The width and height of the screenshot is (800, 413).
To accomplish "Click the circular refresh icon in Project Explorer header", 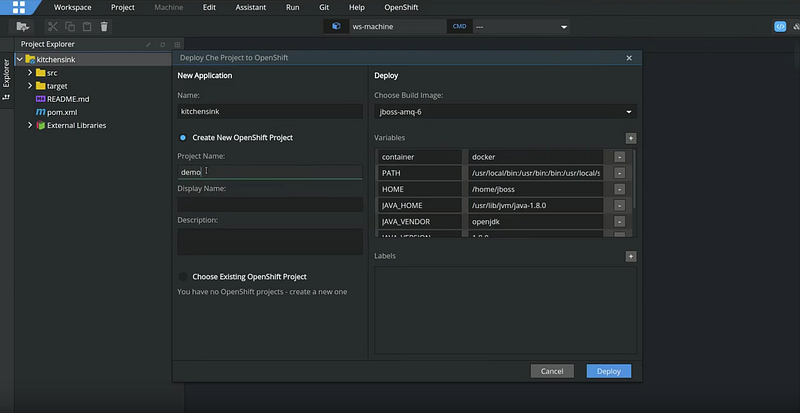I will 163,44.
